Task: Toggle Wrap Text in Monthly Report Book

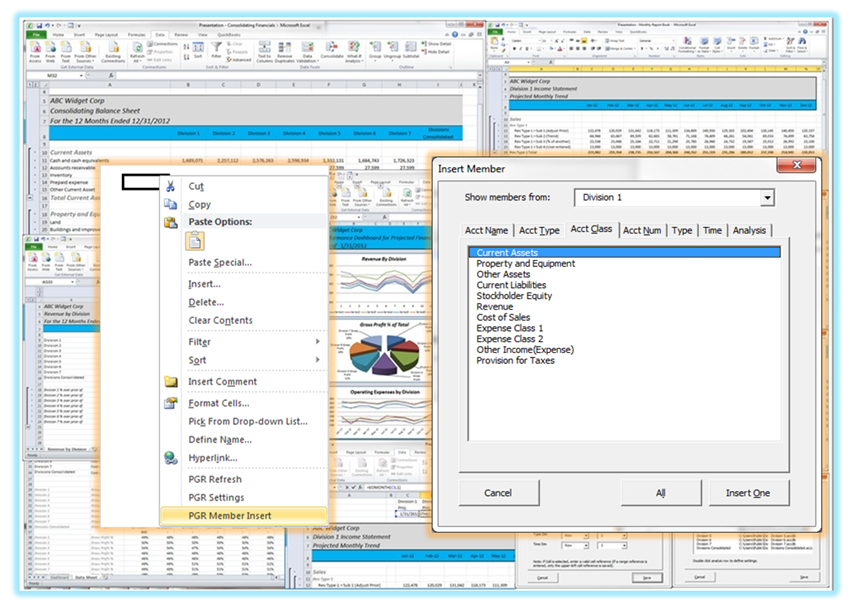Action: (615, 41)
